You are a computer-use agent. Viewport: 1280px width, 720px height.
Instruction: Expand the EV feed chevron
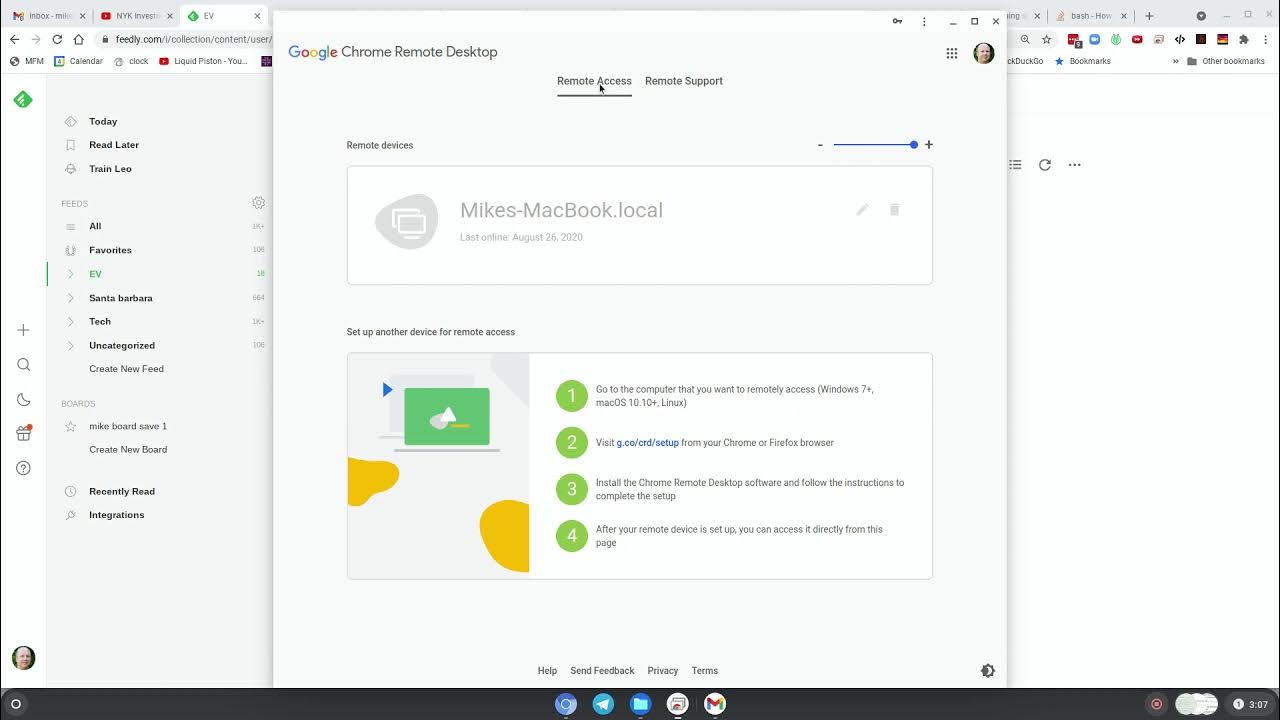tap(70, 274)
